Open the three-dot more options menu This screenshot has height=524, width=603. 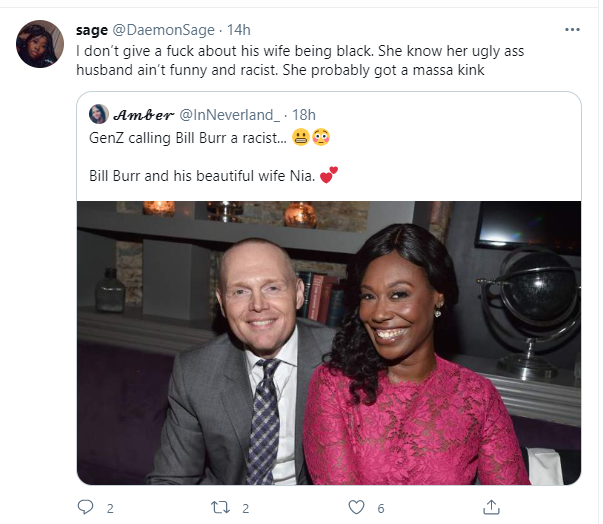click(x=572, y=30)
